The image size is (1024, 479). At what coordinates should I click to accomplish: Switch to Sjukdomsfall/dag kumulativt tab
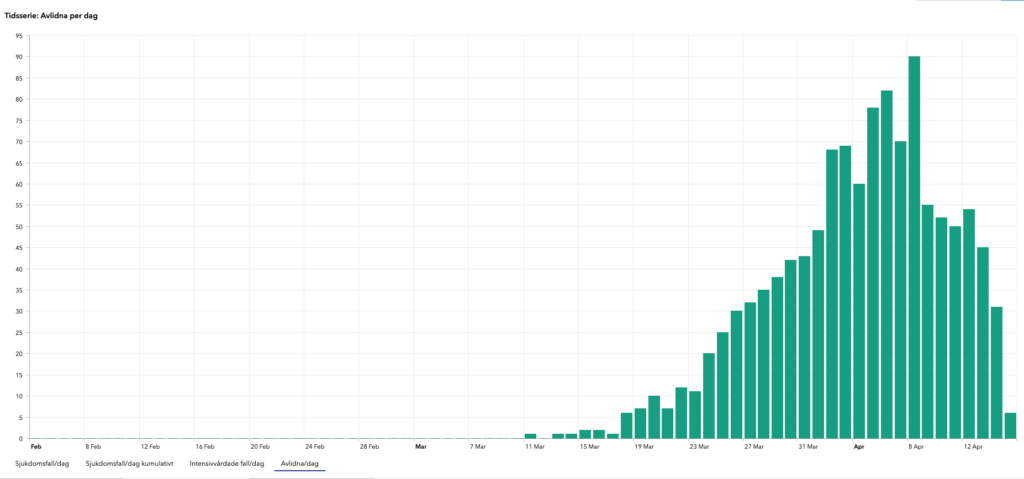point(130,463)
